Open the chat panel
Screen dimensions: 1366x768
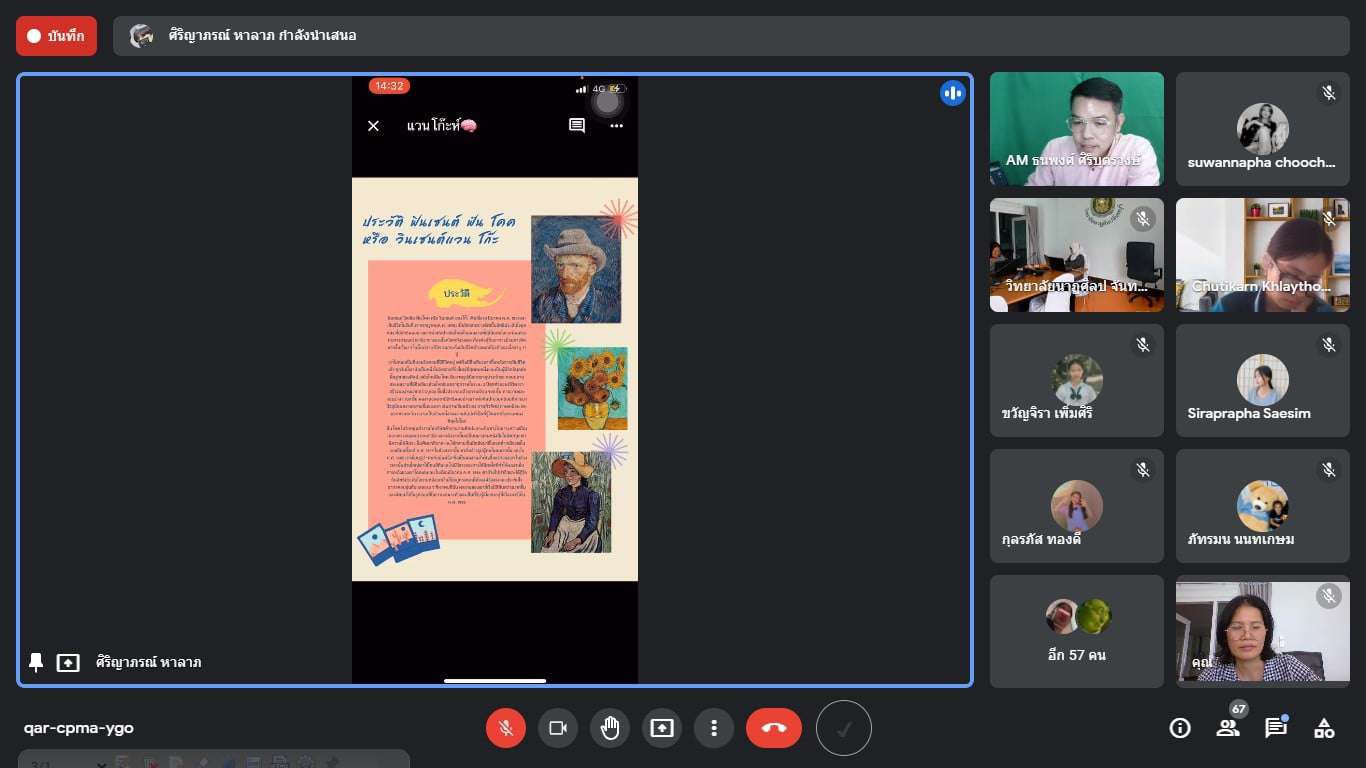(1276, 728)
